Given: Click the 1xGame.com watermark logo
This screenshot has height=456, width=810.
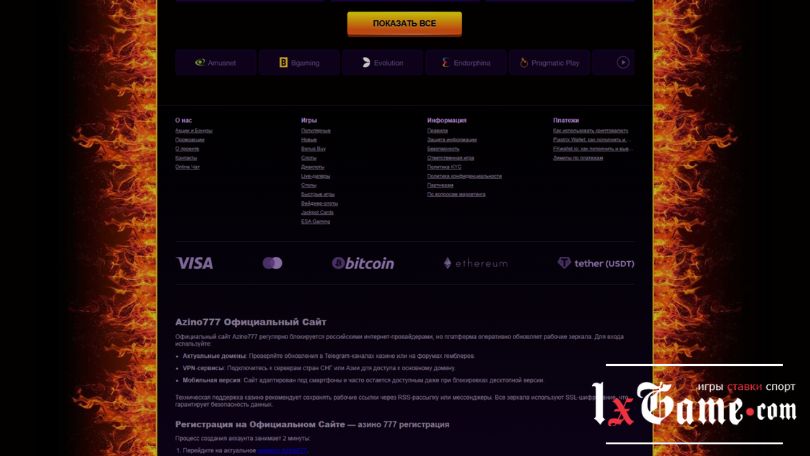Looking at the screenshot, I should [693, 403].
